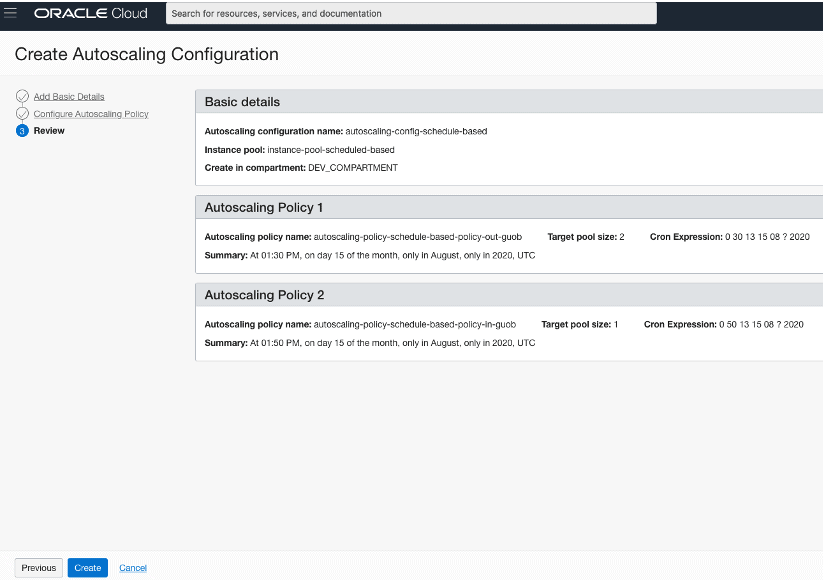
Task: Click the autoscaling-config-schedule-based configuration name
Action: click(416, 131)
